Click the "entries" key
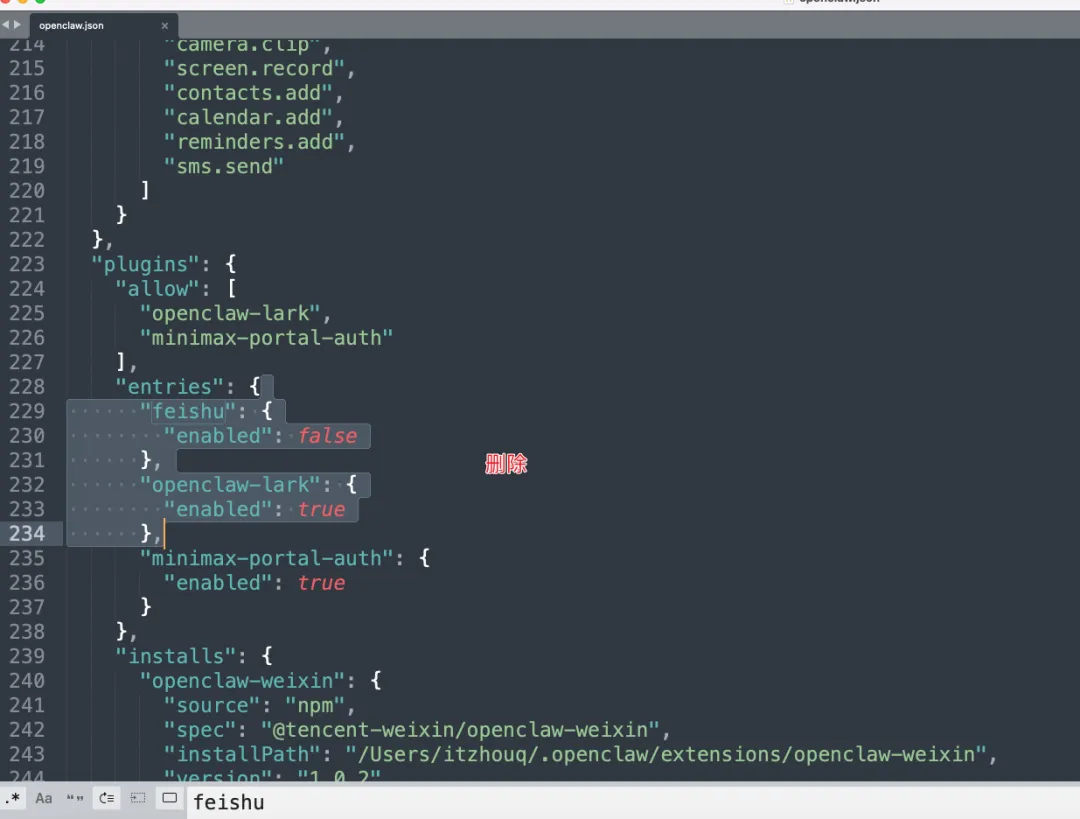 (x=169, y=387)
